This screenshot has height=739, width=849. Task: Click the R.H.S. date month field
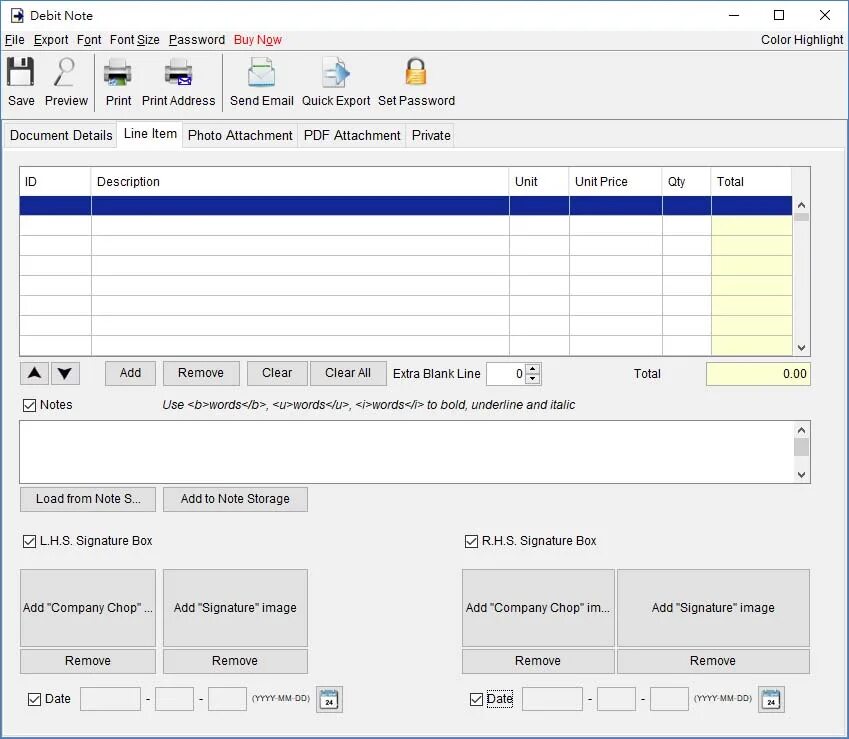click(616, 699)
